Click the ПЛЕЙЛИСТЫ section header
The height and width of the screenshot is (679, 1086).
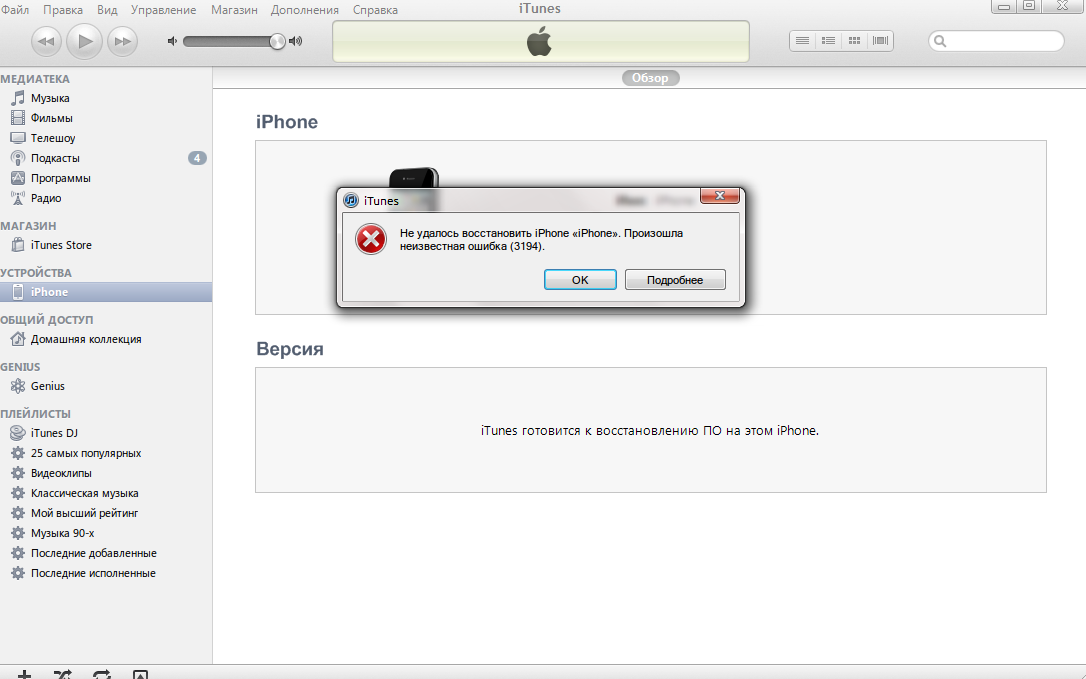tap(35, 414)
